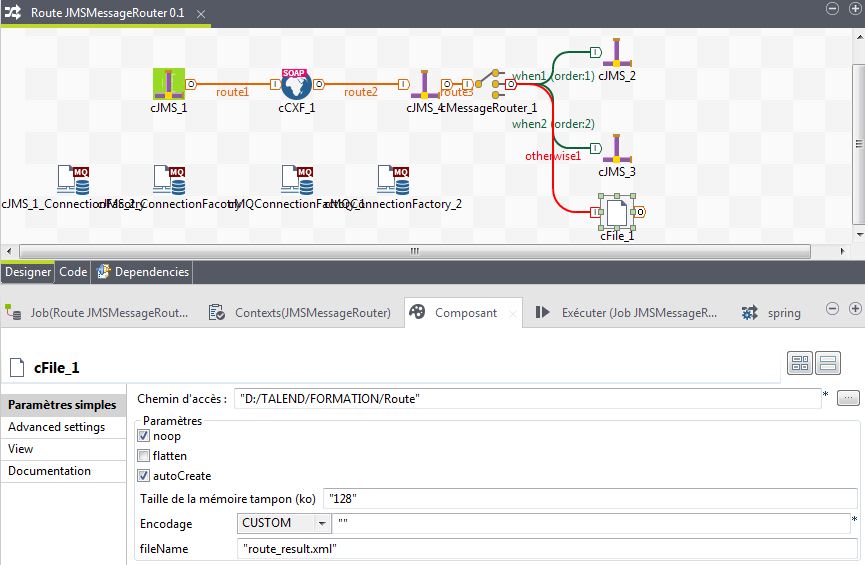
Task: Select the cJMS_2_ConnectionFactory MQ icon
Action: click(x=169, y=180)
